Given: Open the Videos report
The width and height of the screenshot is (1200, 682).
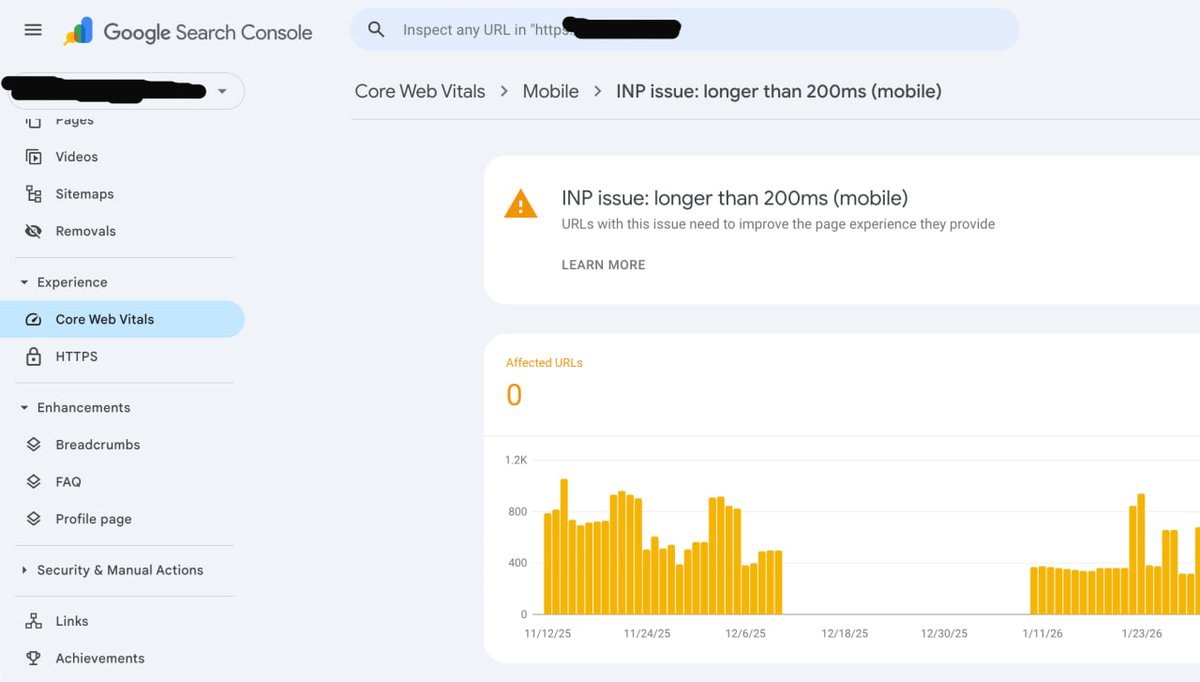Looking at the screenshot, I should point(77,157).
